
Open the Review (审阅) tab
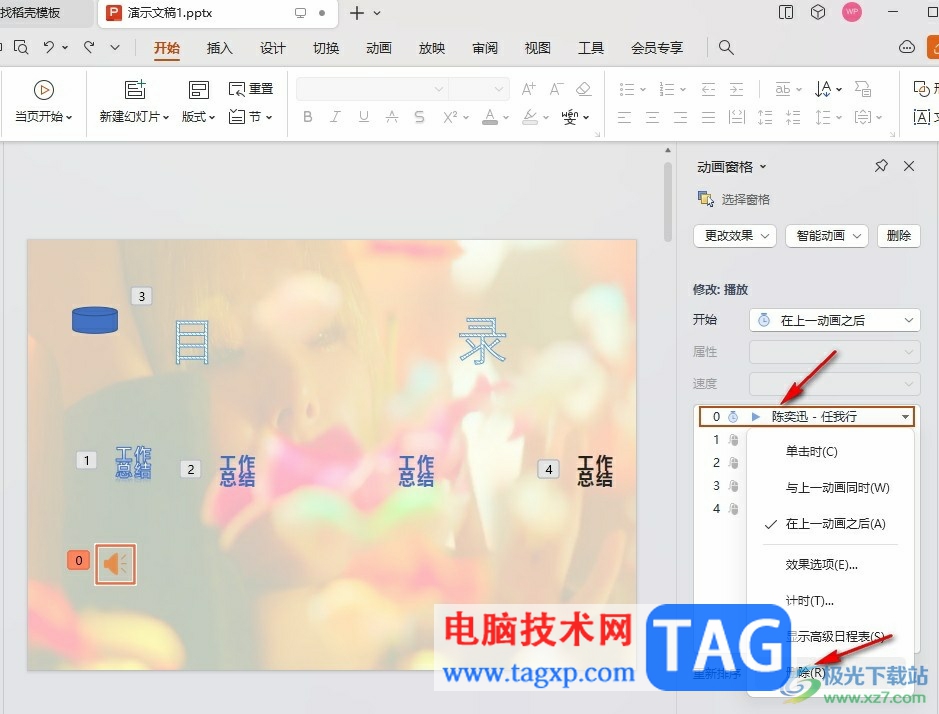click(484, 48)
